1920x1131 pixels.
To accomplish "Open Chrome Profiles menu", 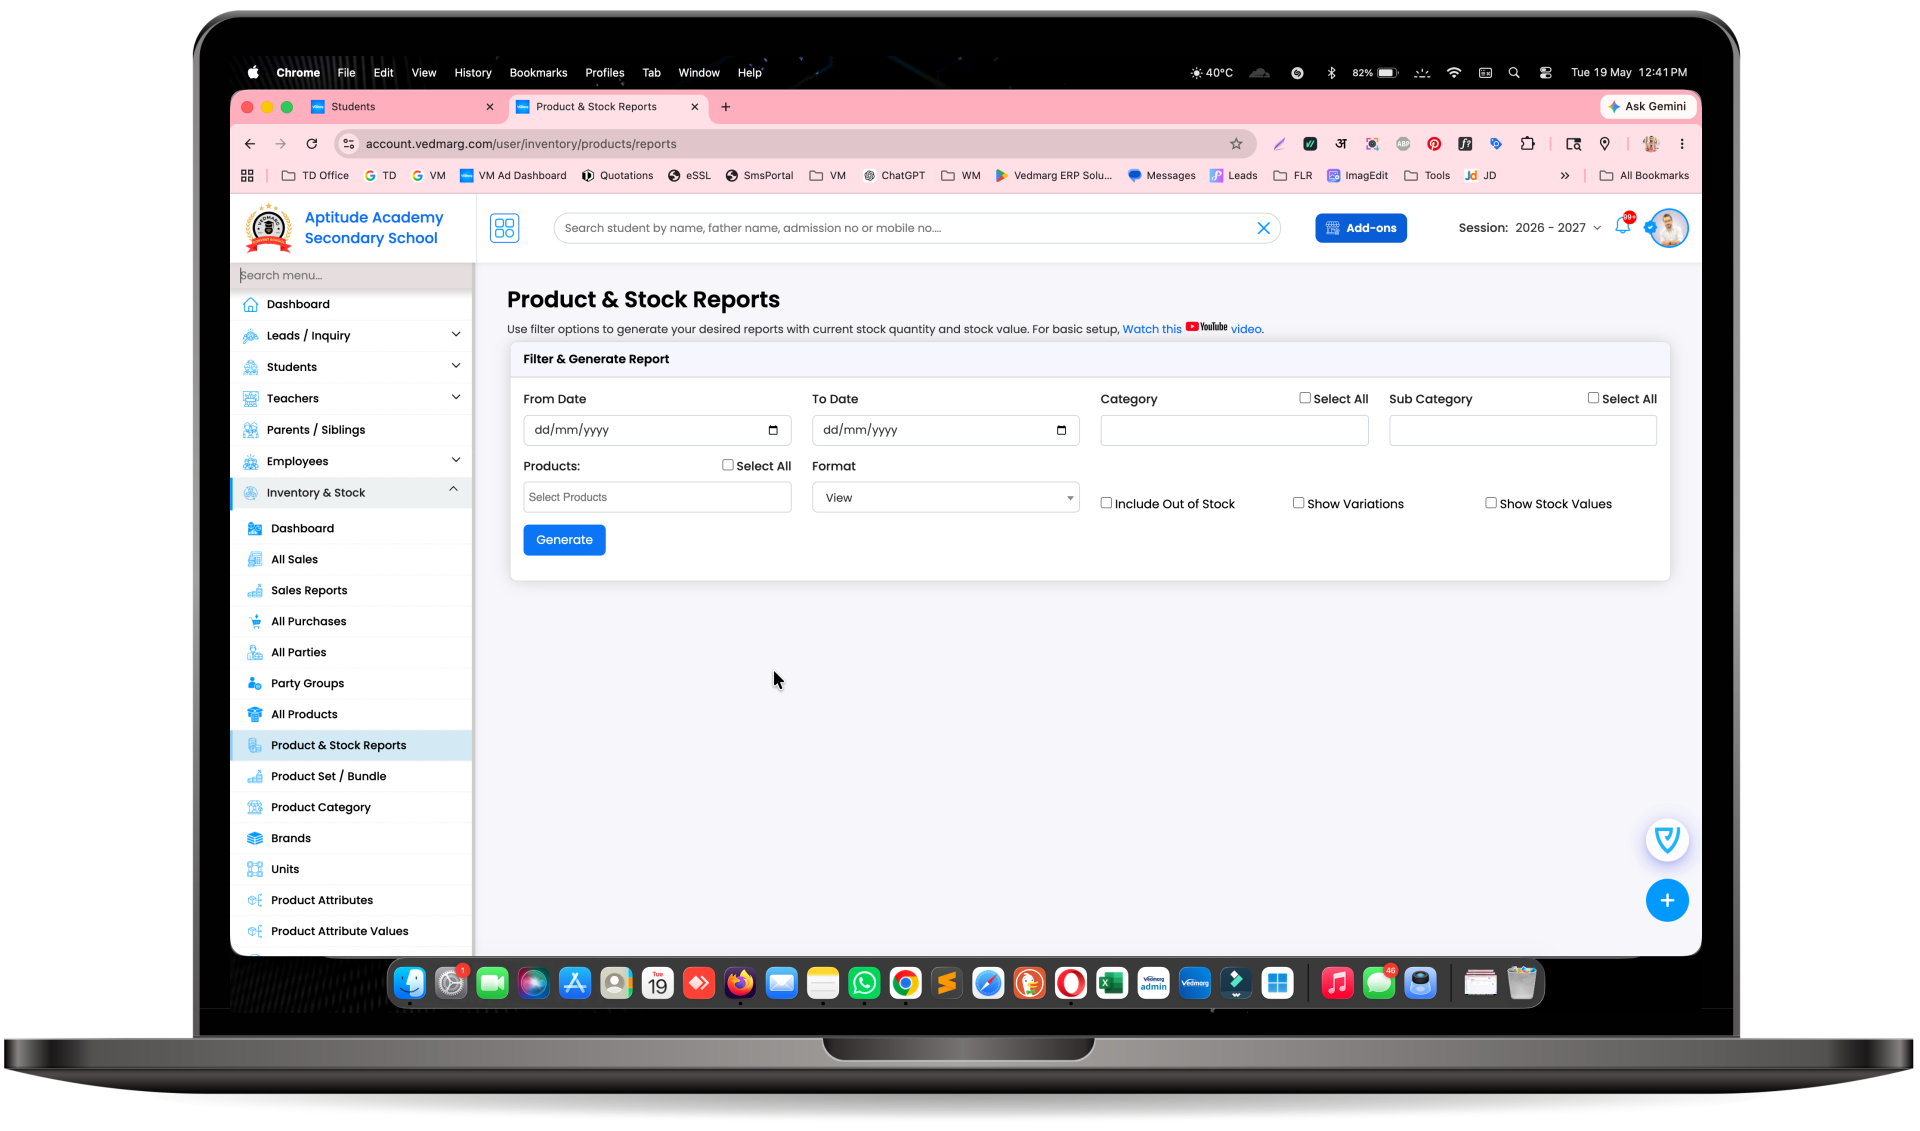I will click(x=604, y=73).
